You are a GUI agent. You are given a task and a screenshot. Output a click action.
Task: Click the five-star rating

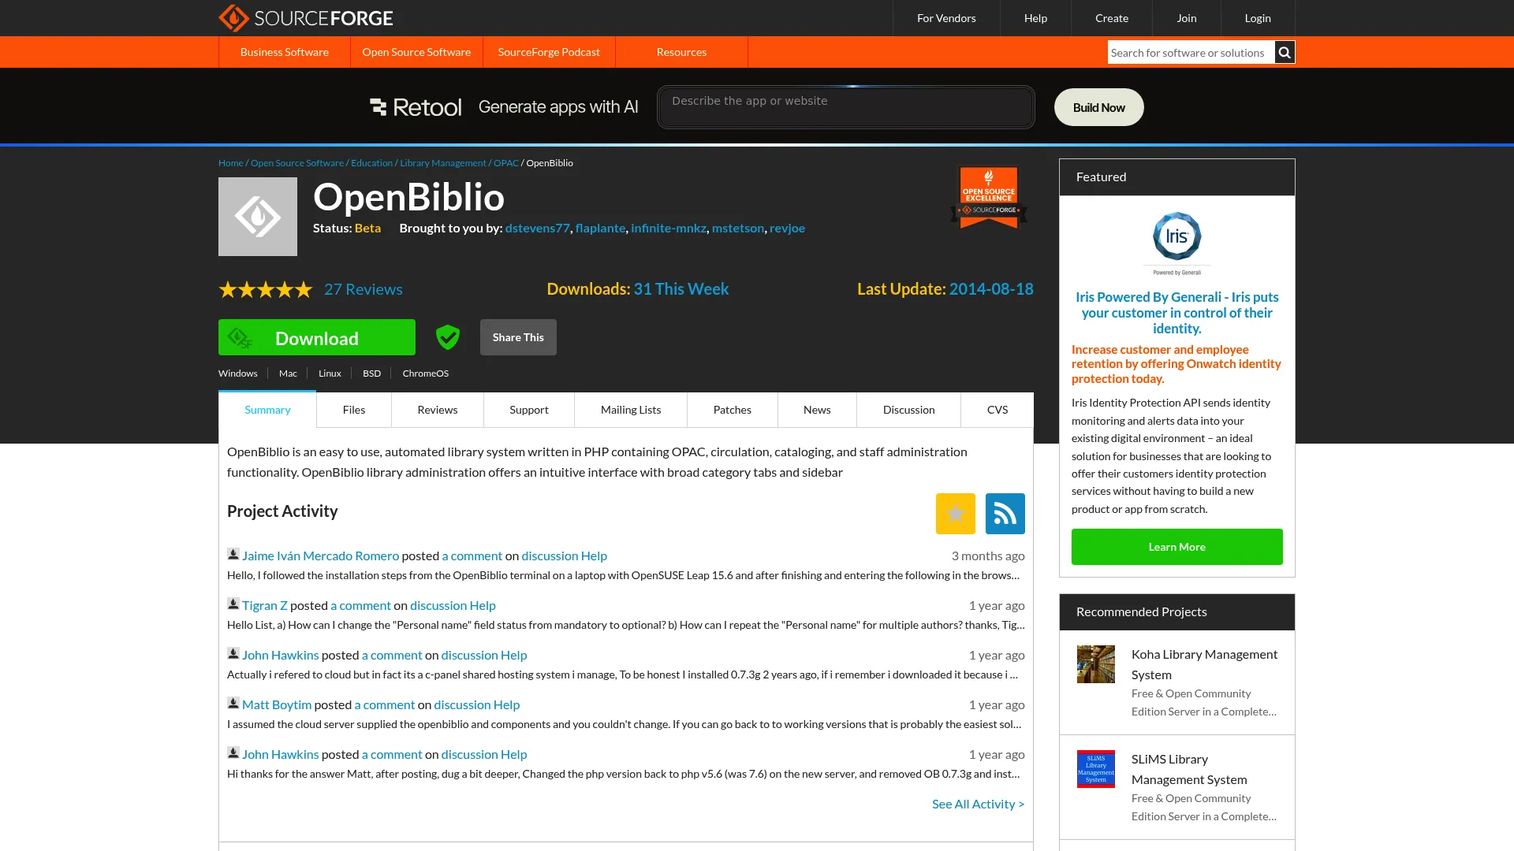[x=266, y=290]
